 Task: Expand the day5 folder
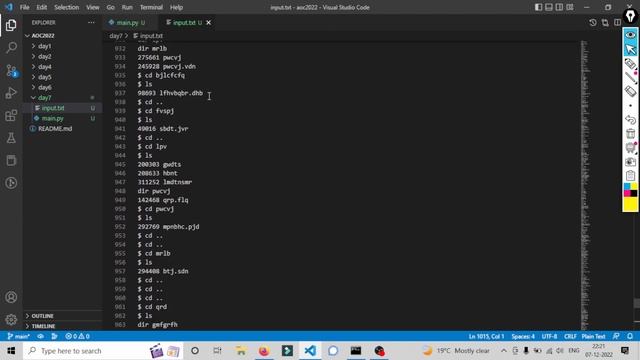point(45,77)
